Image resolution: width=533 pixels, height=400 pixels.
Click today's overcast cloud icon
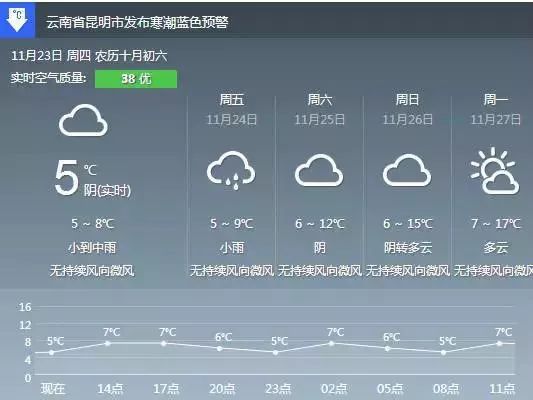[83, 121]
